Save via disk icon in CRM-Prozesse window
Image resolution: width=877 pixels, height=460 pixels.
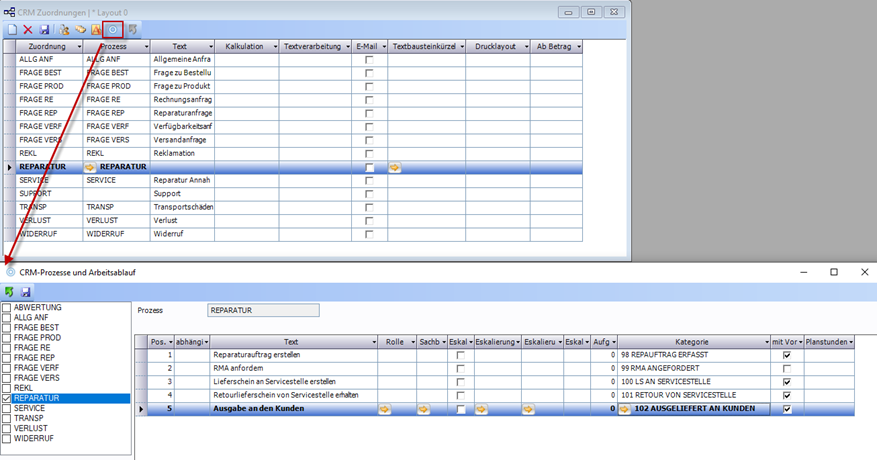(25, 291)
